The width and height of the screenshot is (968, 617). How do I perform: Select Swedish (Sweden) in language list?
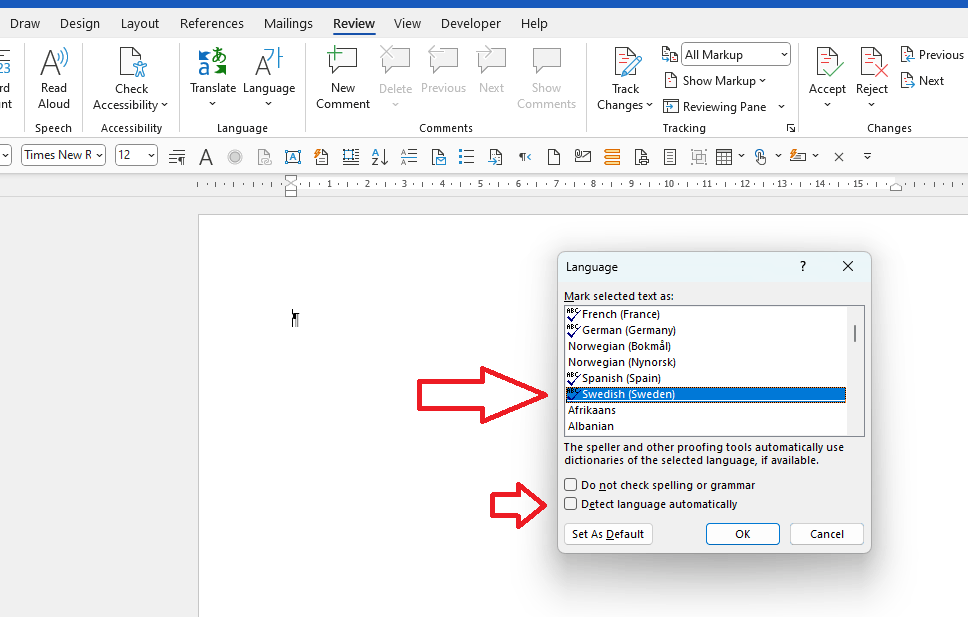coord(706,395)
